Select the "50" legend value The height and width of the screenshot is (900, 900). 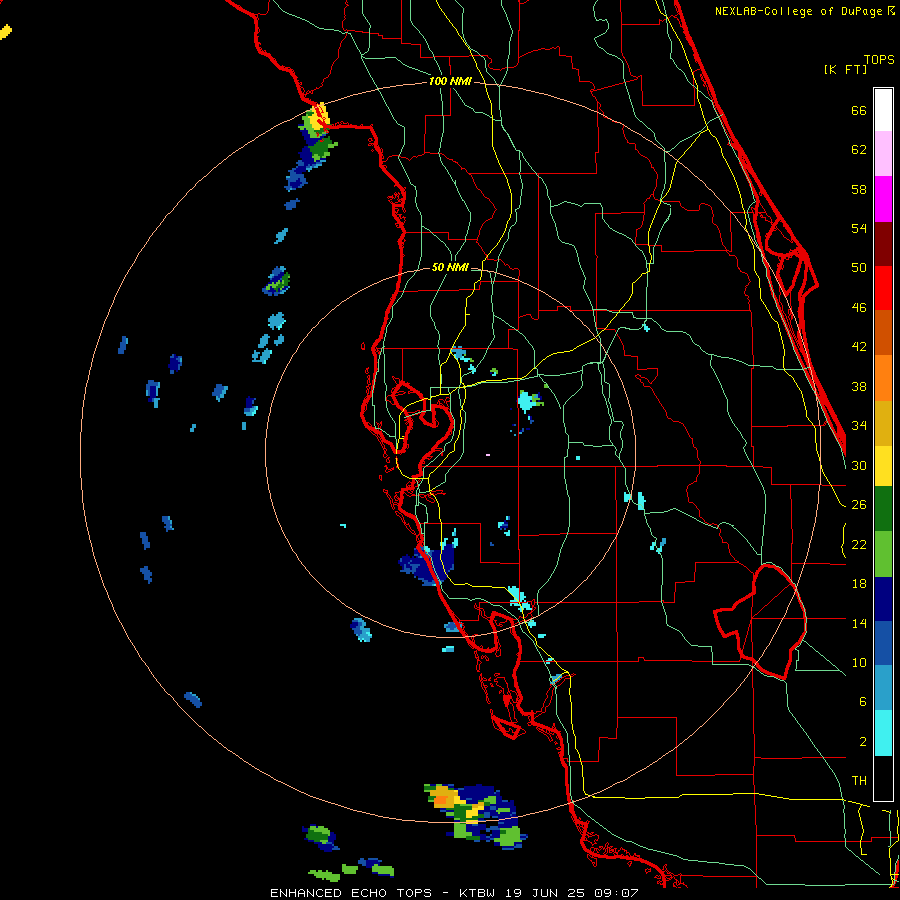[x=859, y=268]
